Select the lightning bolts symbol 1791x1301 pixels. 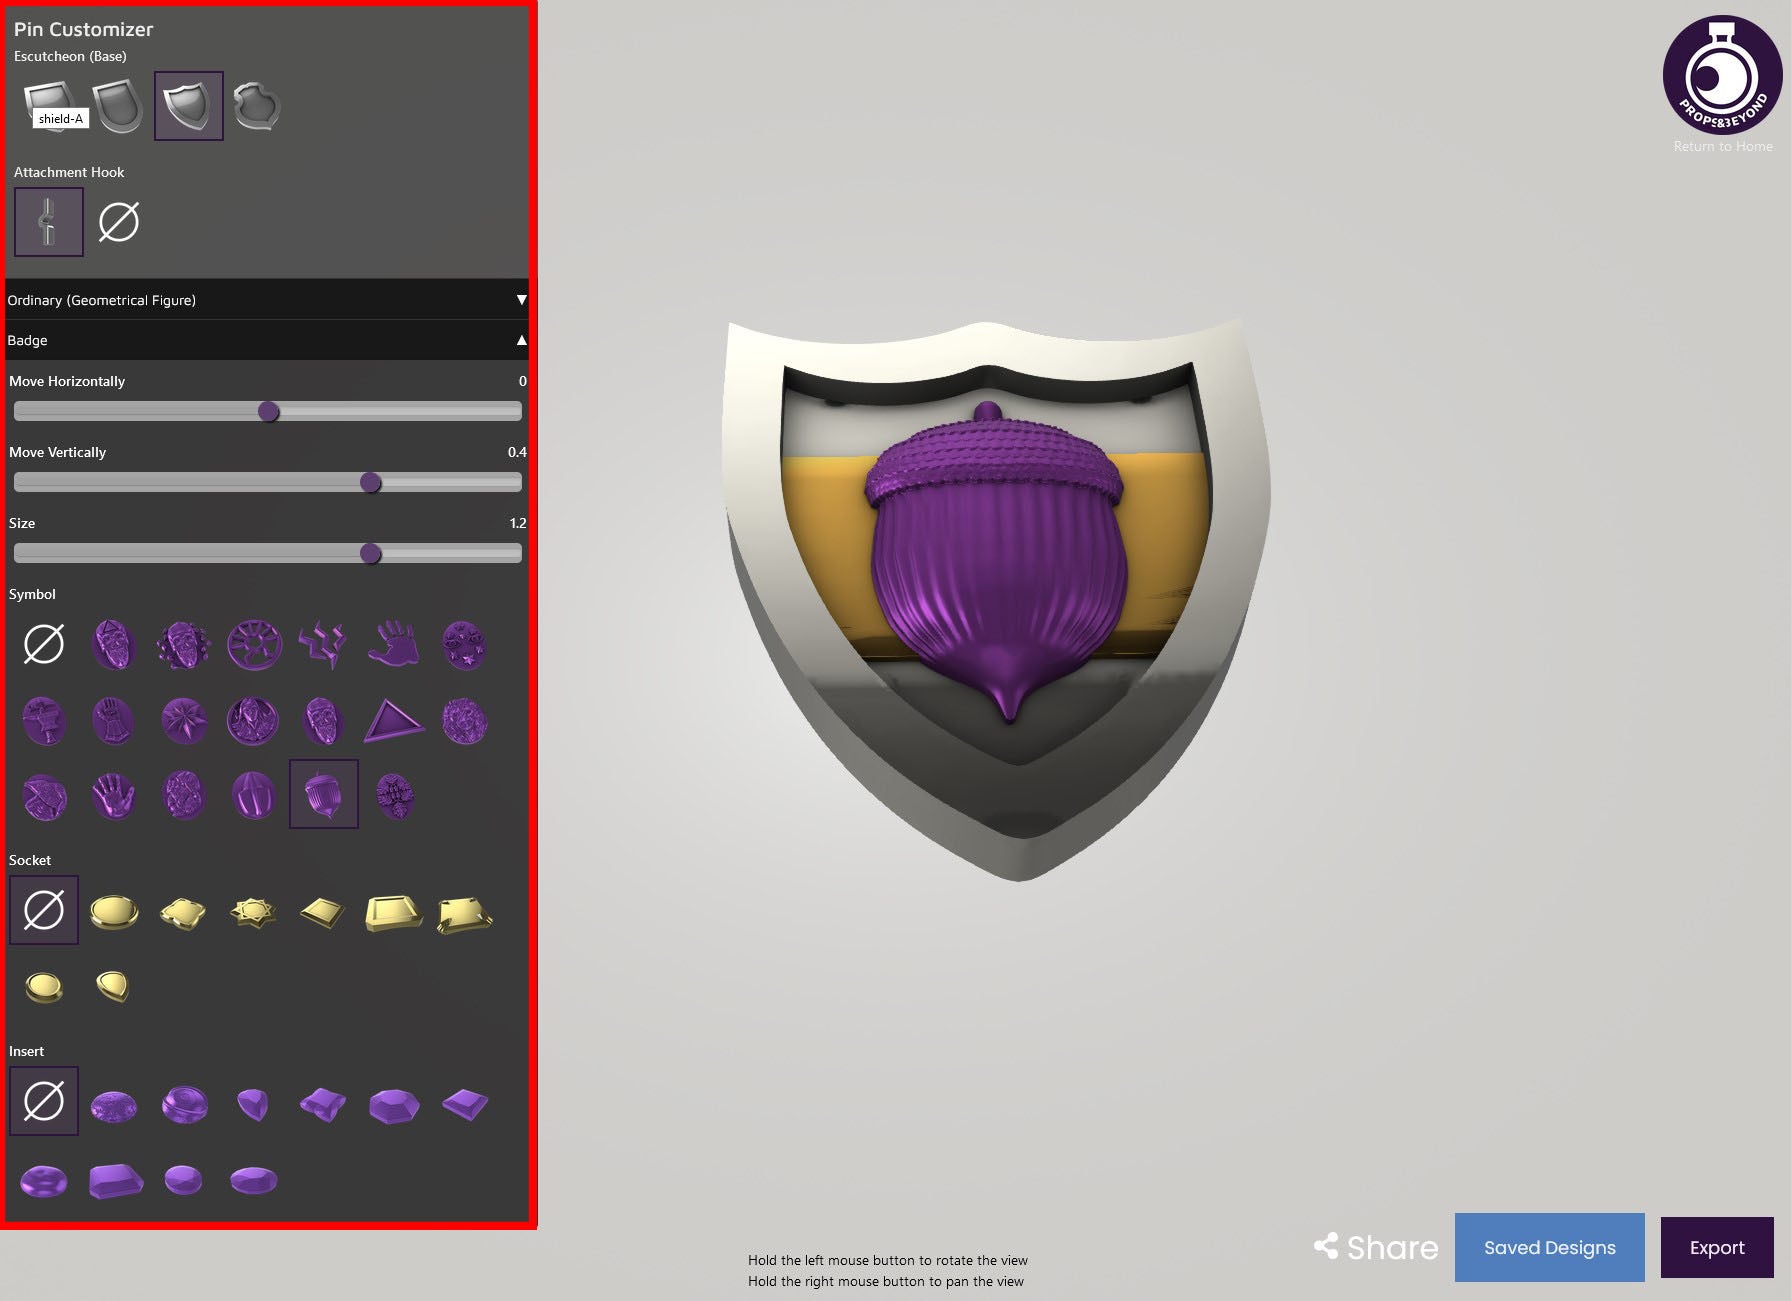(x=323, y=644)
